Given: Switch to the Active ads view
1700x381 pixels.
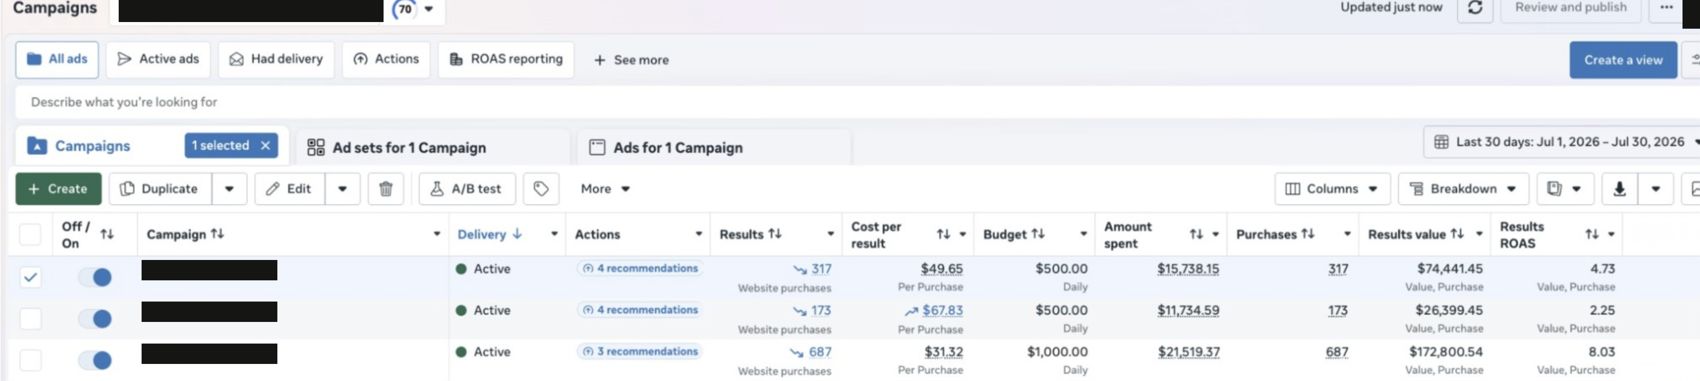Looking at the screenshot, I should click(x=158, y=59).
